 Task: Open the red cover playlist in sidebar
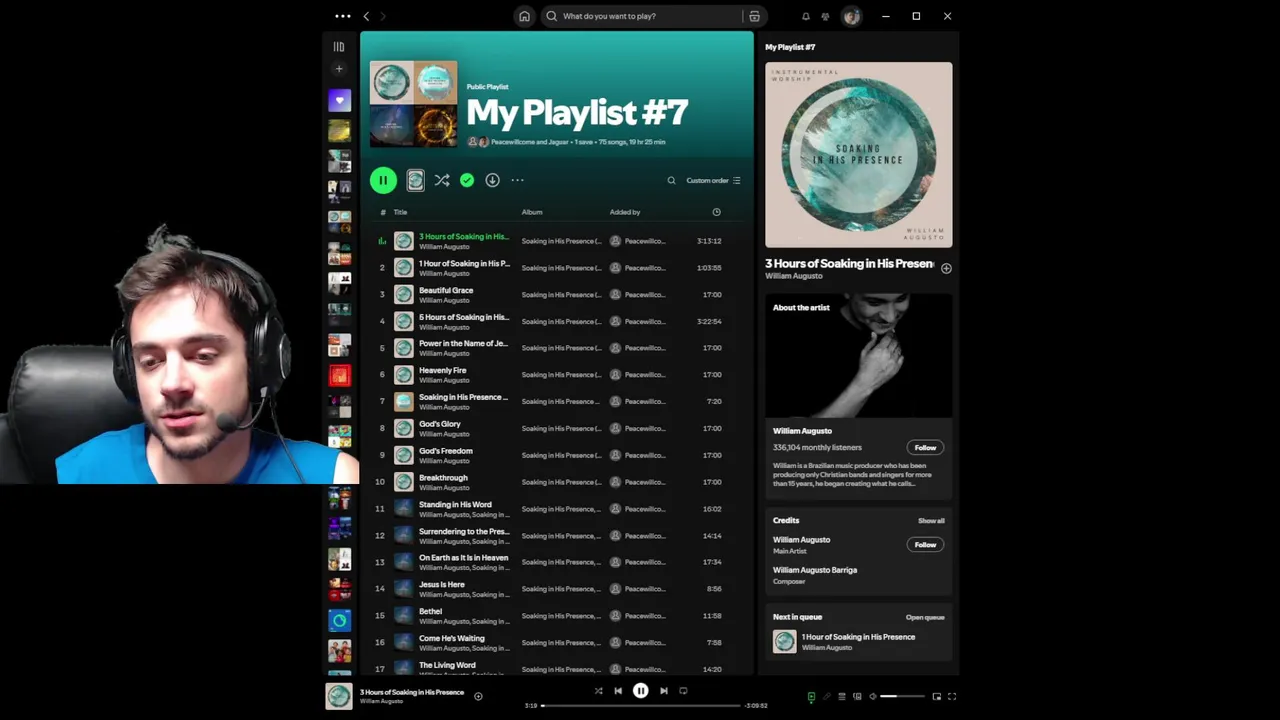(x=339, y=376)
